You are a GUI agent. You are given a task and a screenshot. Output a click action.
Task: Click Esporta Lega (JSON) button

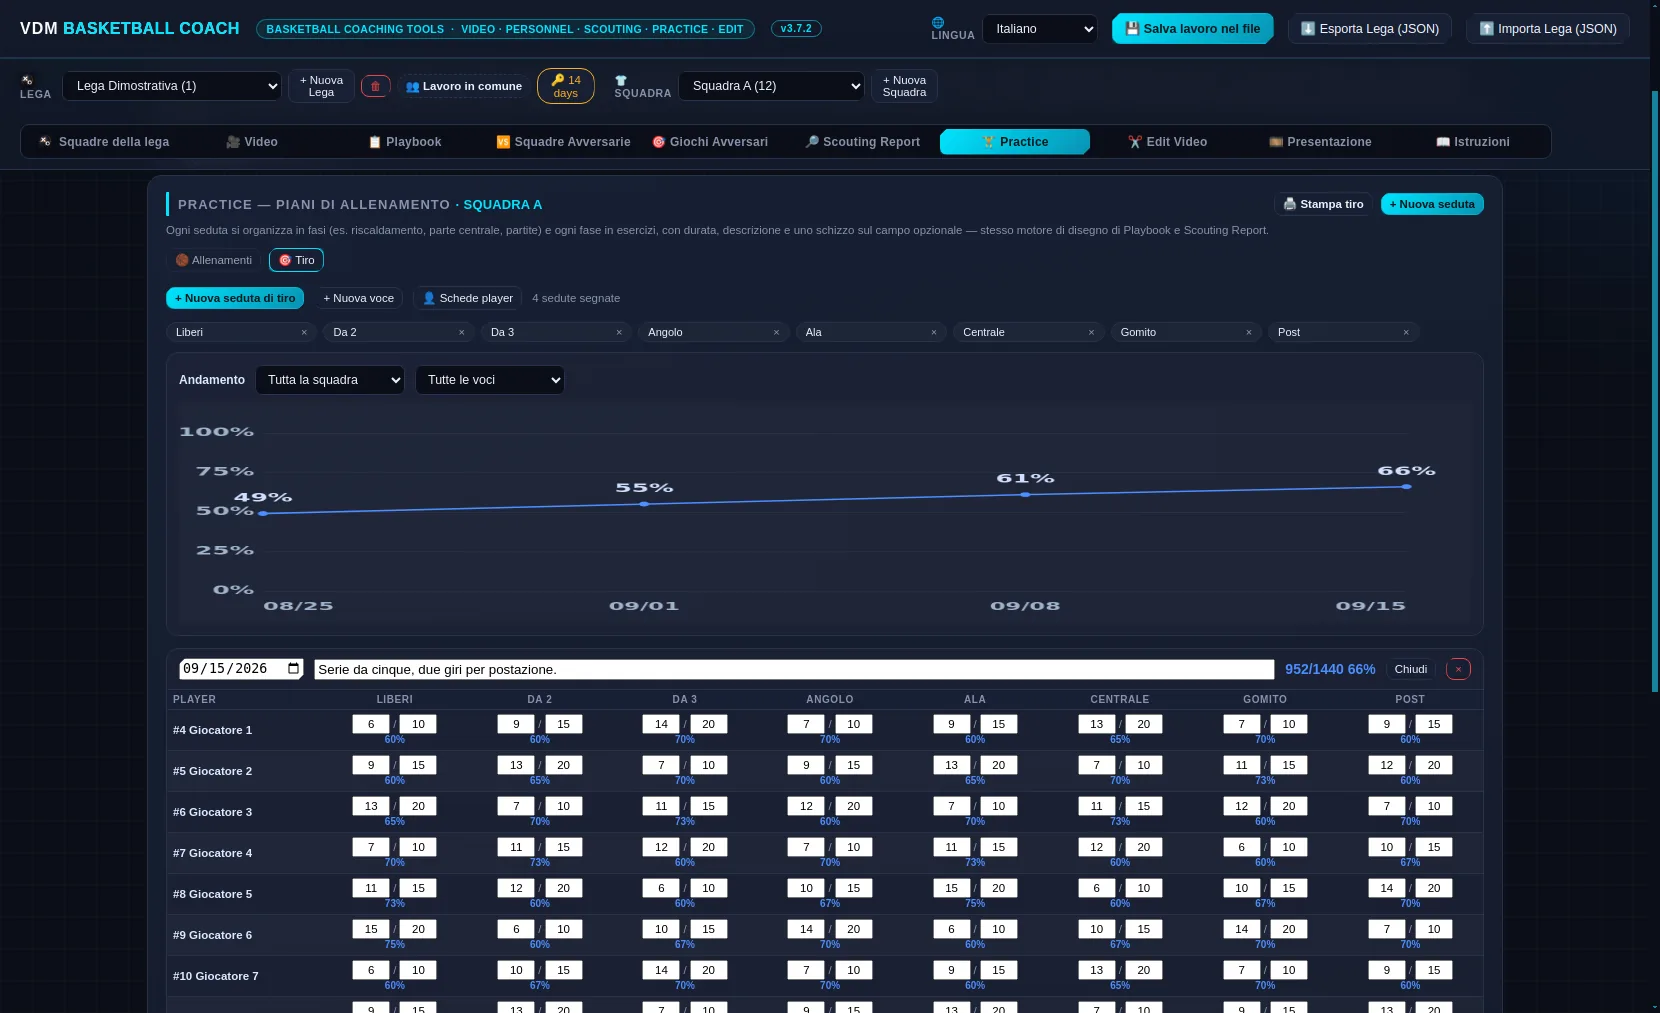1370,29
